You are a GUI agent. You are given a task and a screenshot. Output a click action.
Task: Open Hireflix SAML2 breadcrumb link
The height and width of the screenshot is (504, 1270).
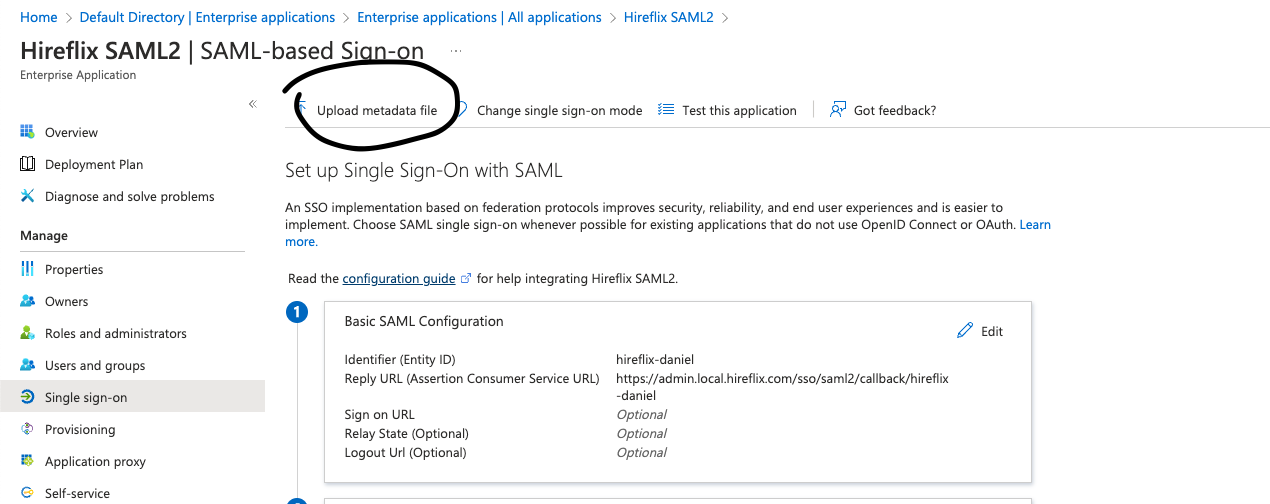tap(669, 17)
